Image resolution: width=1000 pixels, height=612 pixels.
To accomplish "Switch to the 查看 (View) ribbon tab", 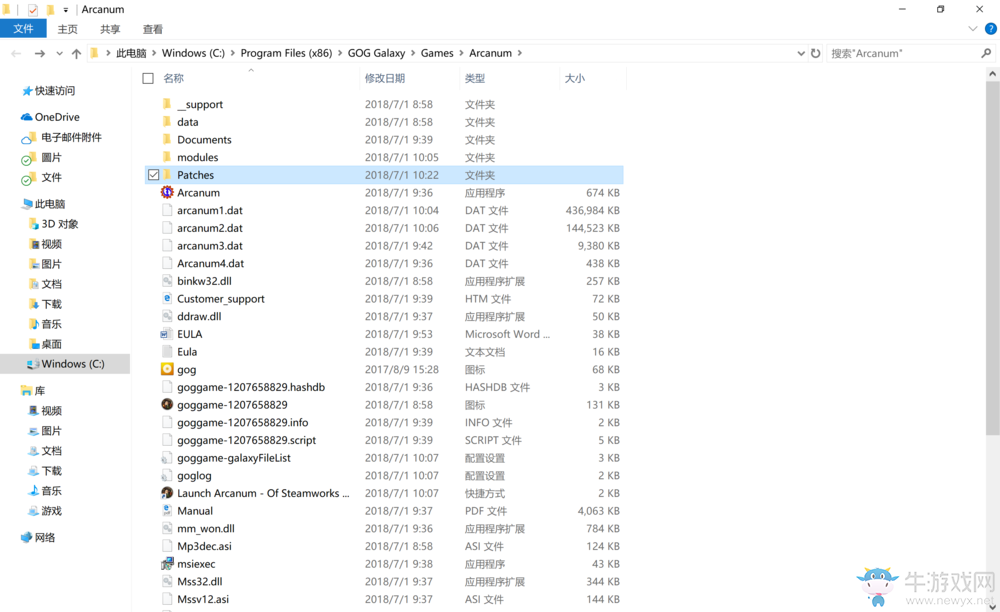I will pyautogui.click(x=152, y=29).
